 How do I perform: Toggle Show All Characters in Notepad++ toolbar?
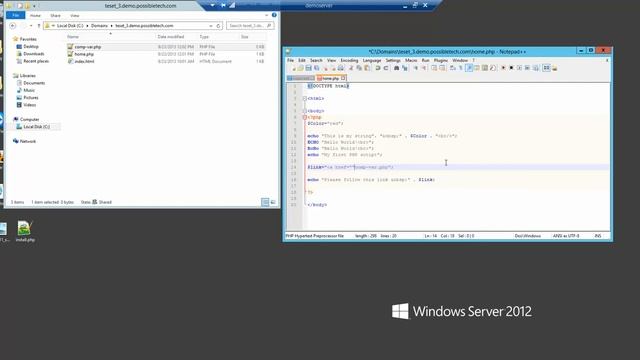[x=460, y=68]
